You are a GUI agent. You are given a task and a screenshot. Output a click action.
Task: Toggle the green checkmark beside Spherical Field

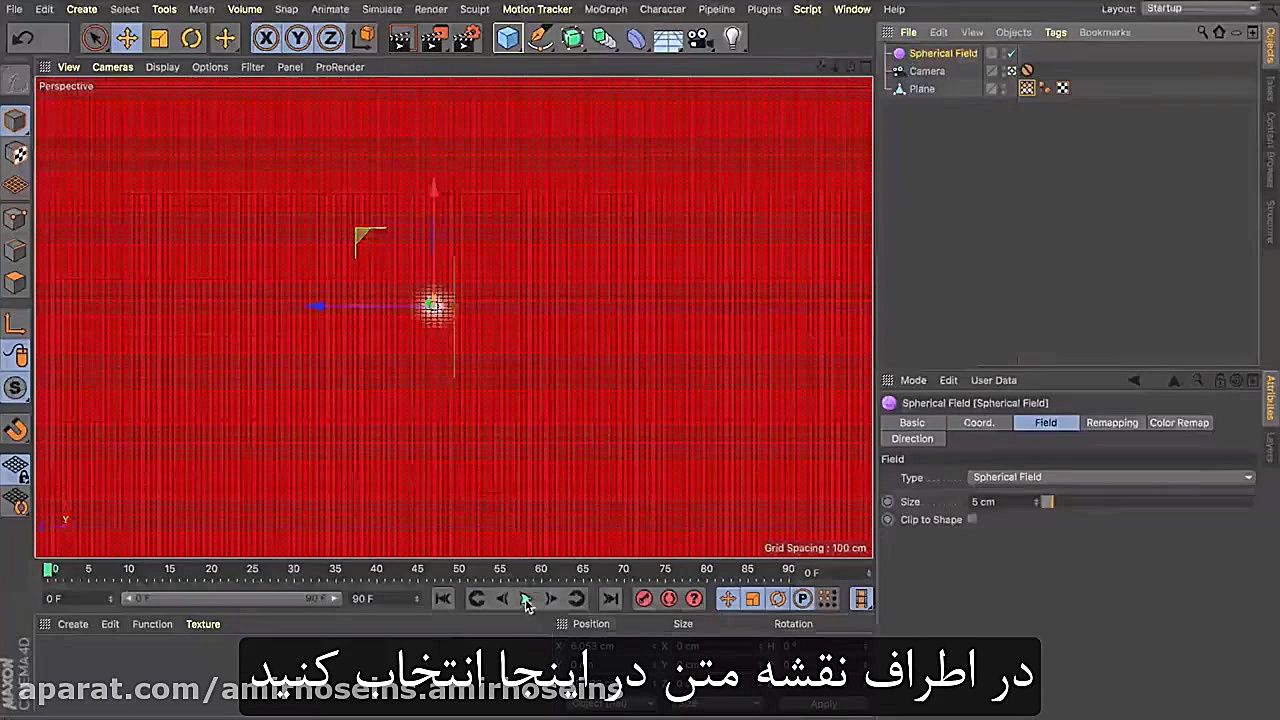(1010, 53)
